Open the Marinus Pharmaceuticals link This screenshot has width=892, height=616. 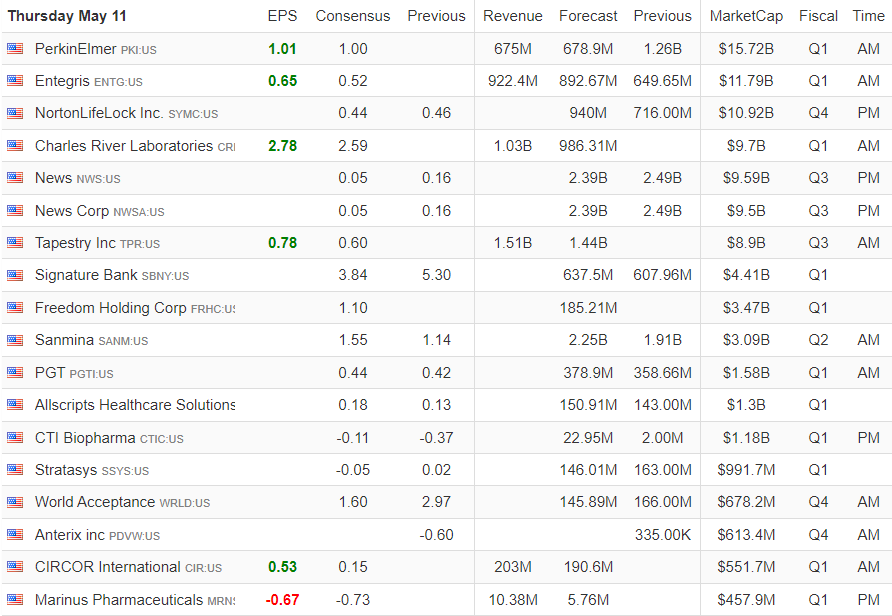click(x=135, y=600)
